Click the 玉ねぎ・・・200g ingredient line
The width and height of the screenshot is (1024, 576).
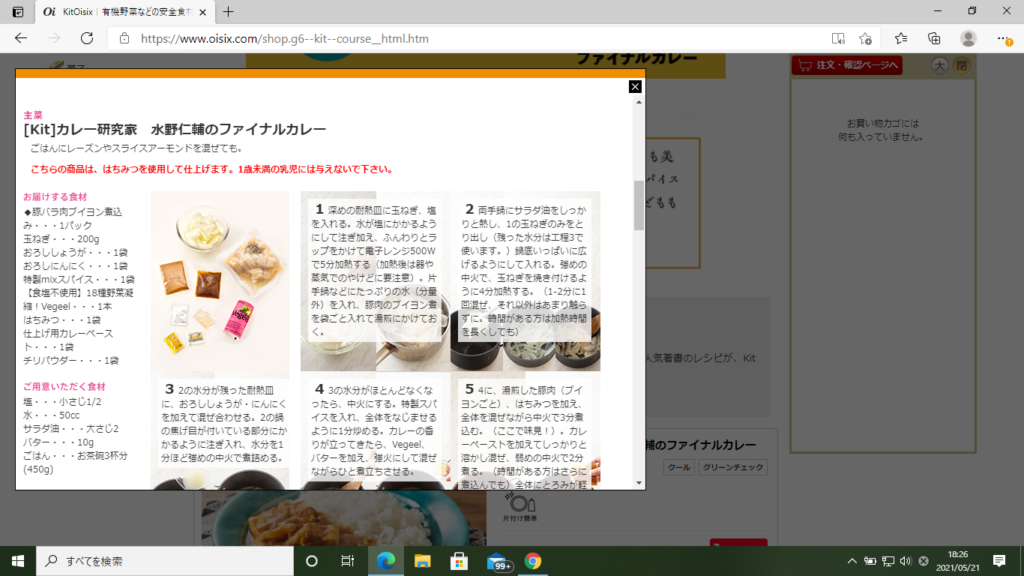[61, 239]
